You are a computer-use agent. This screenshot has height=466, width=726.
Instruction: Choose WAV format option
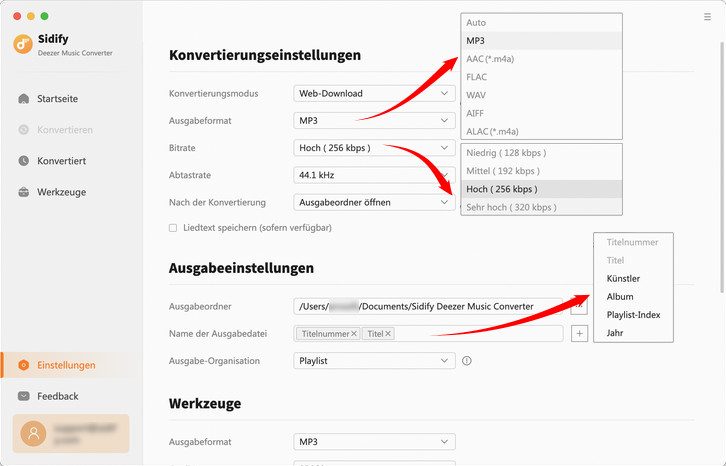541,95
